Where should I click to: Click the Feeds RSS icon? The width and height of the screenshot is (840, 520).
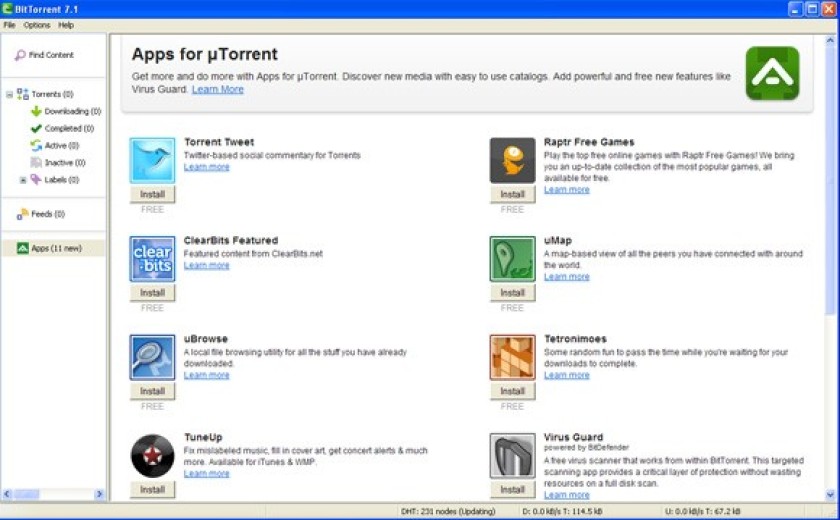pyautogui.click(x=22, y=214)
